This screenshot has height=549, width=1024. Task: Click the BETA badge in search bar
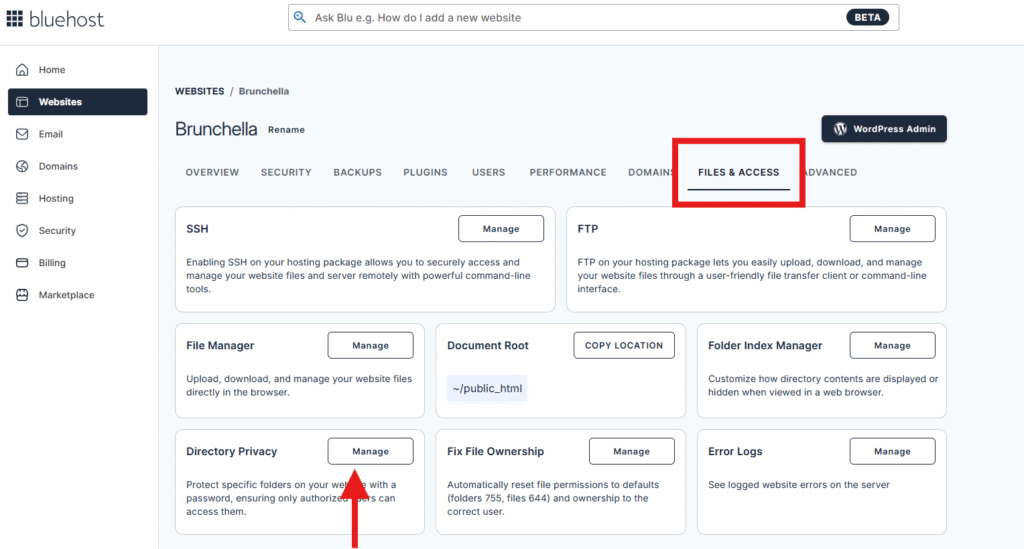point(867,18)
